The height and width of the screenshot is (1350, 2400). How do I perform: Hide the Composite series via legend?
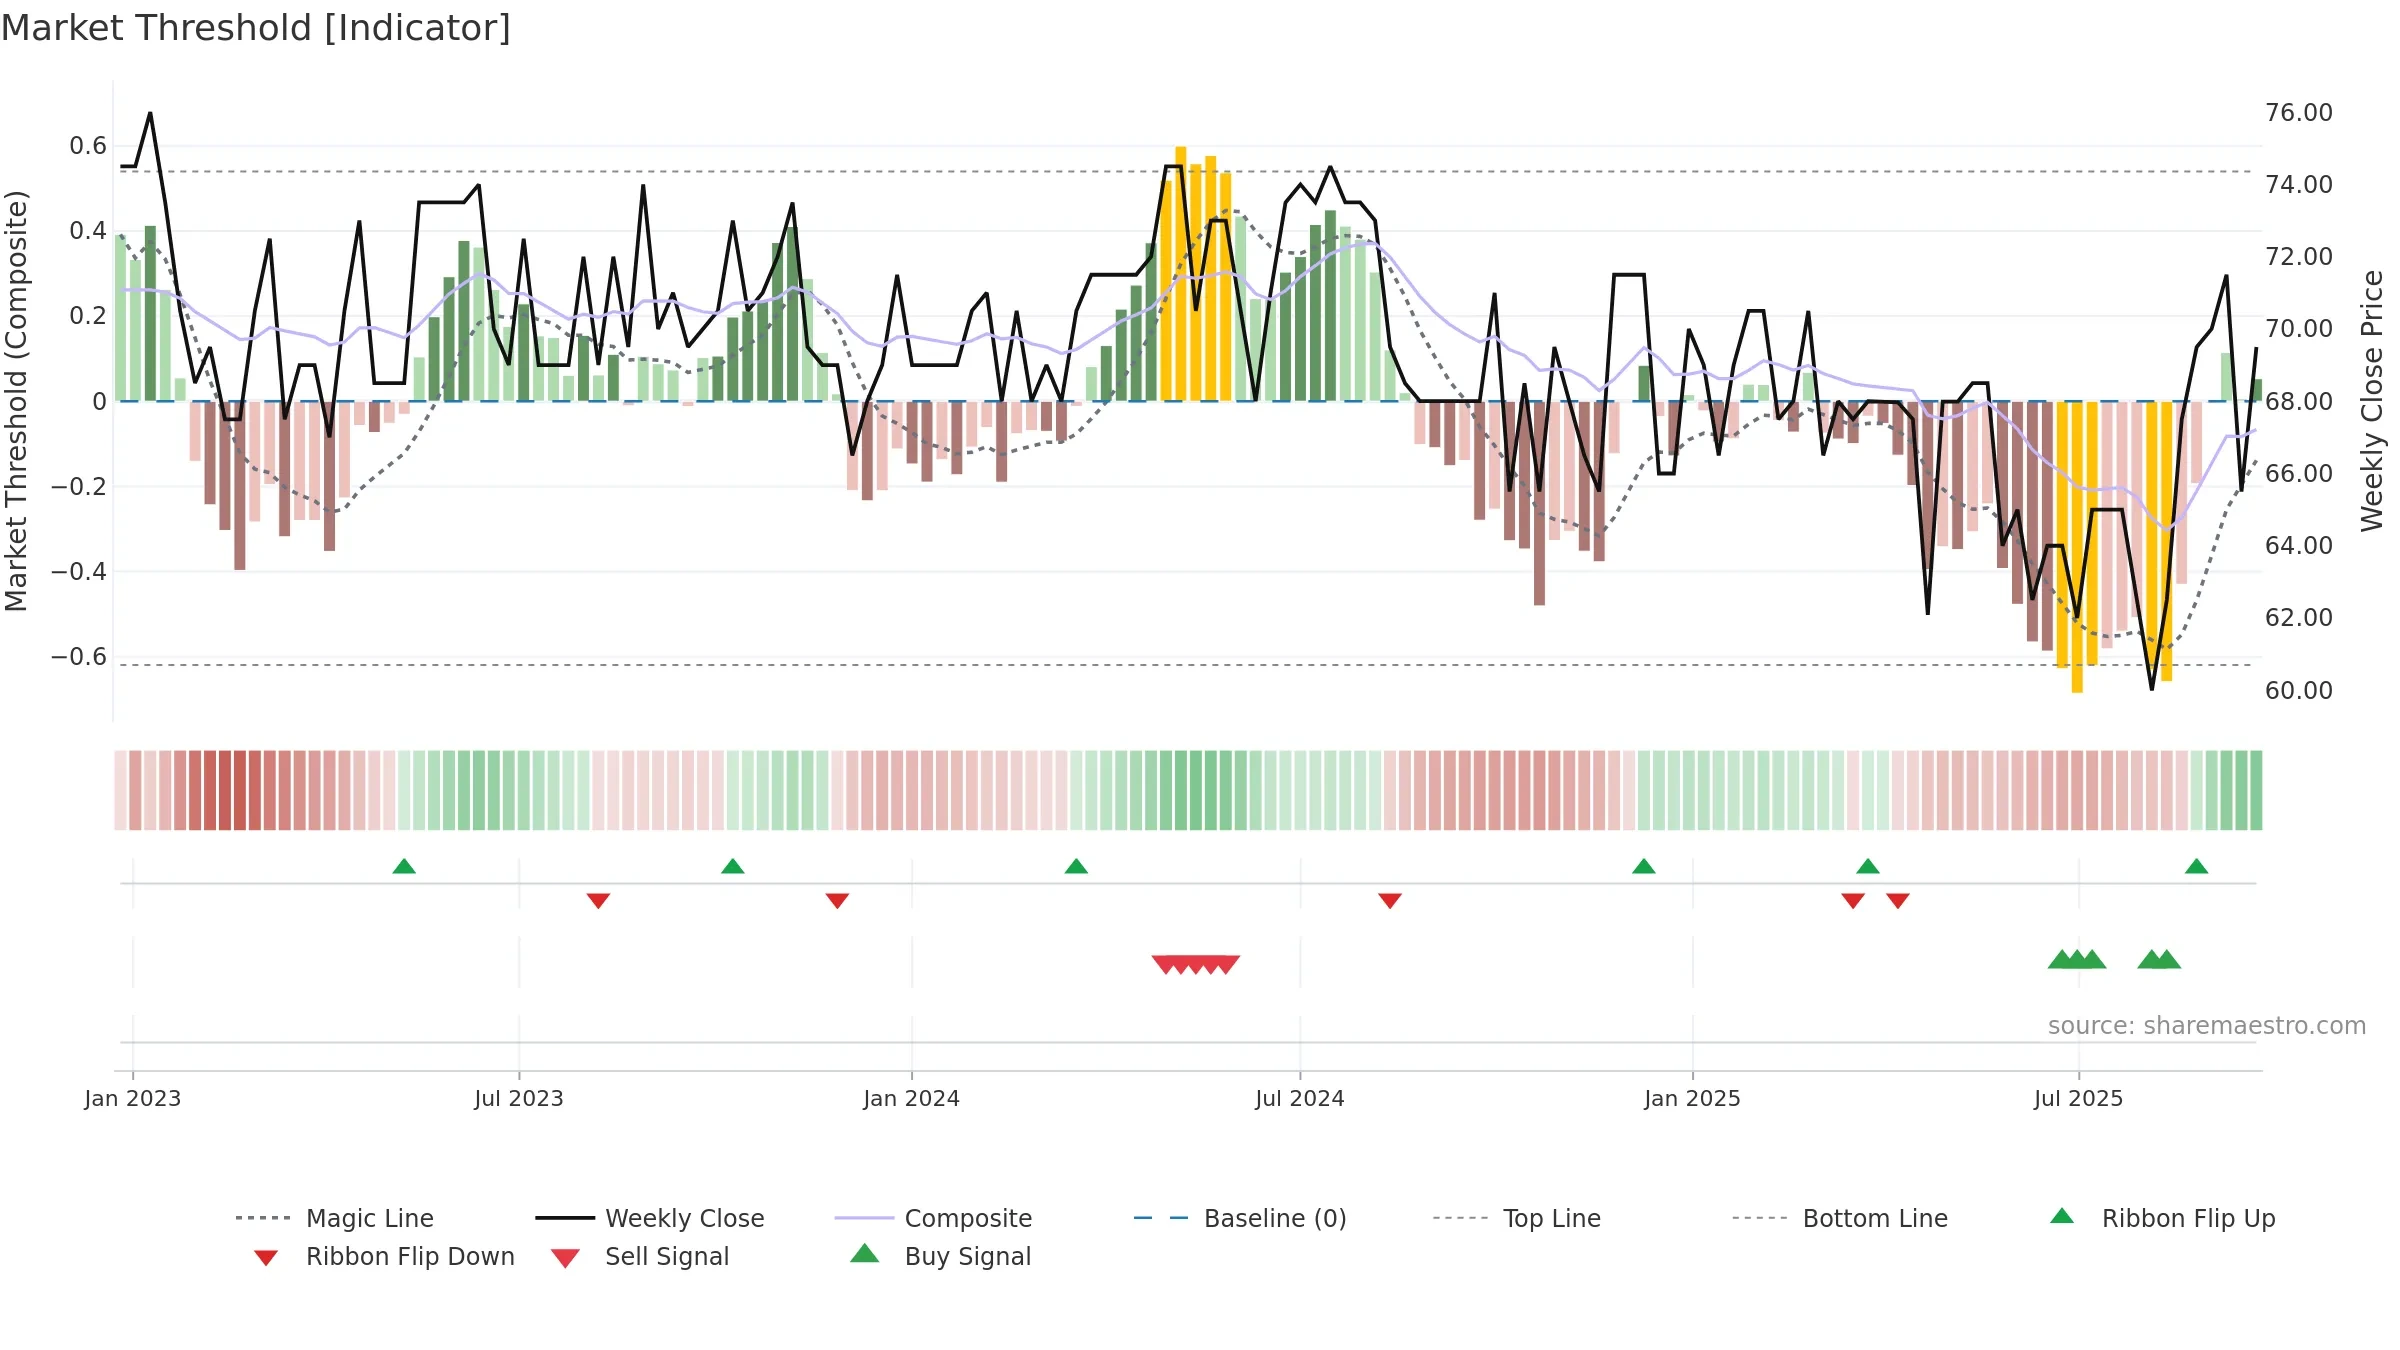click(933, 1218)
